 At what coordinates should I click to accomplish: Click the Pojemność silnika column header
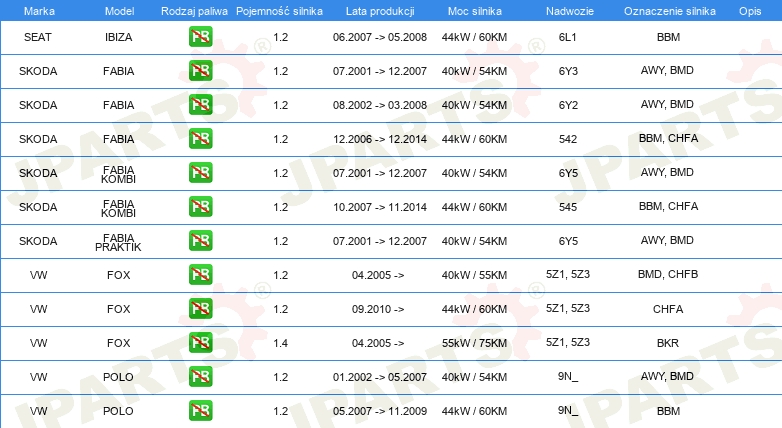point(279,11)
